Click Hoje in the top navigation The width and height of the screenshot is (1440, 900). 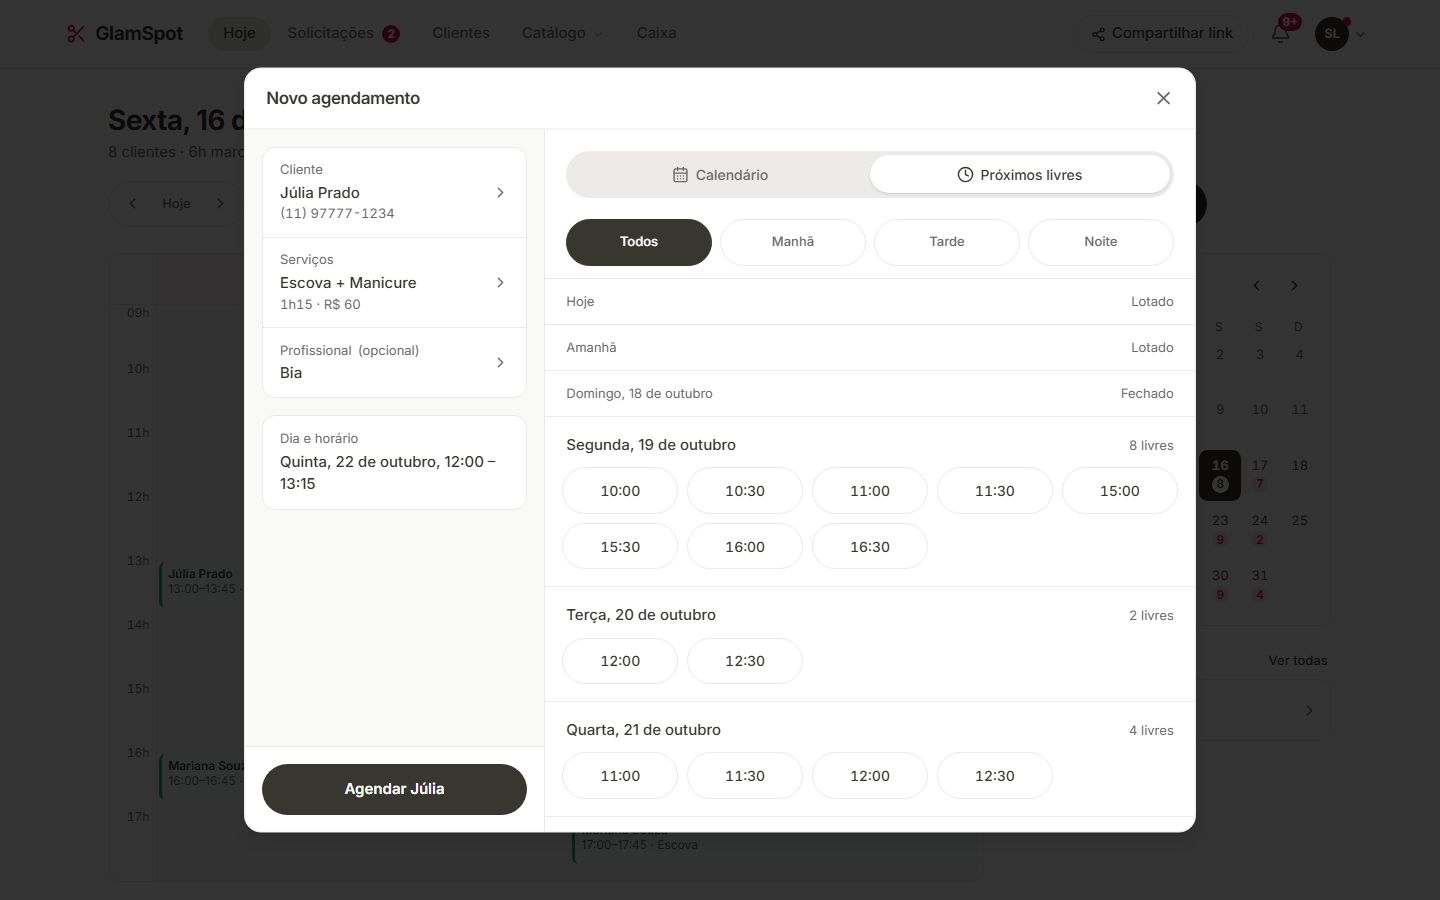(239, 33)
